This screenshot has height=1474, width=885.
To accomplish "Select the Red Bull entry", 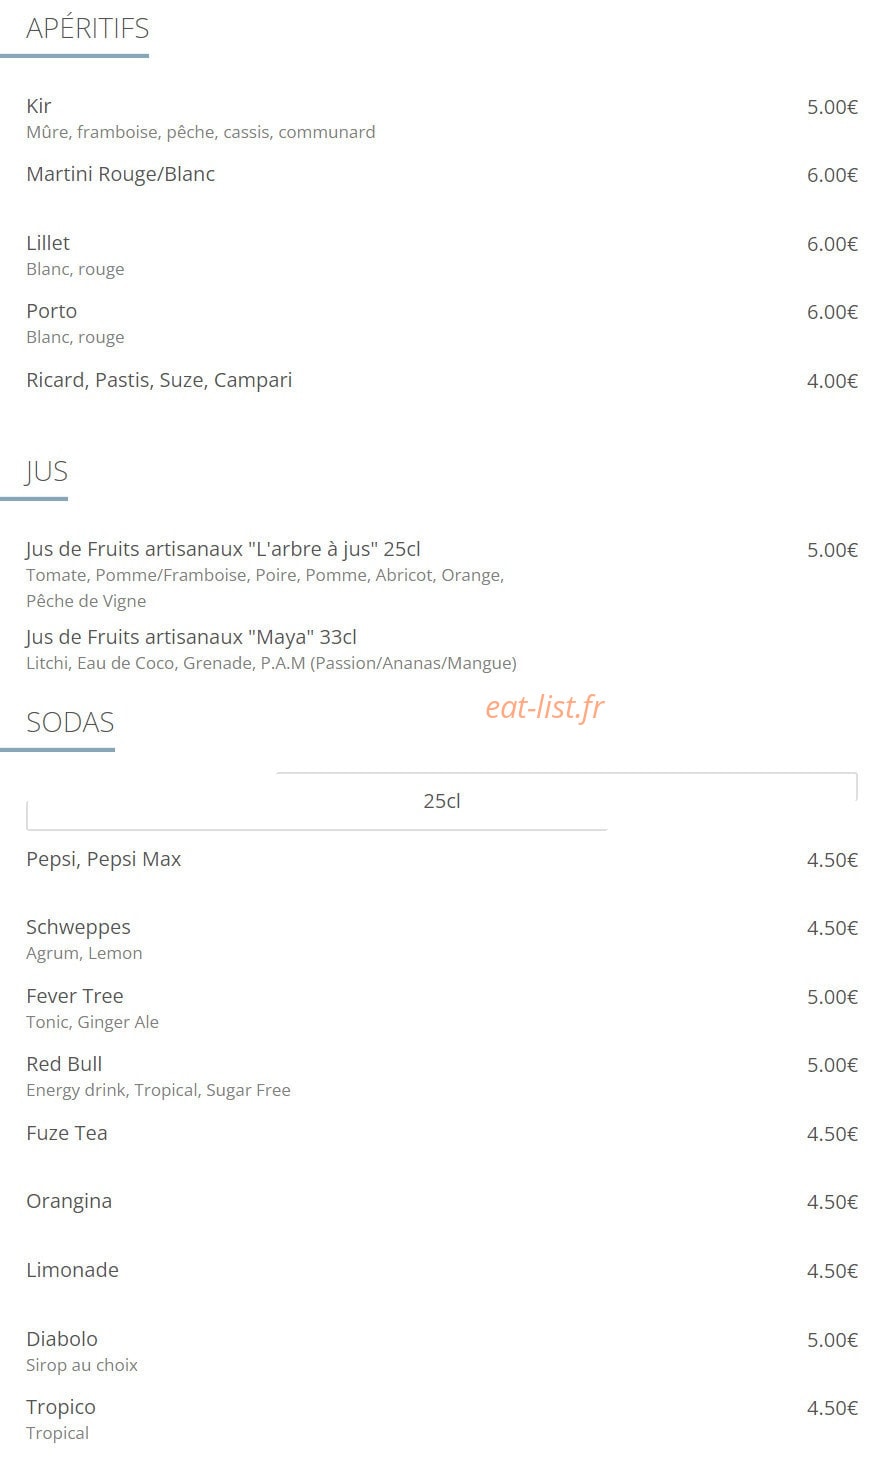I will [x=64, y=1064].
